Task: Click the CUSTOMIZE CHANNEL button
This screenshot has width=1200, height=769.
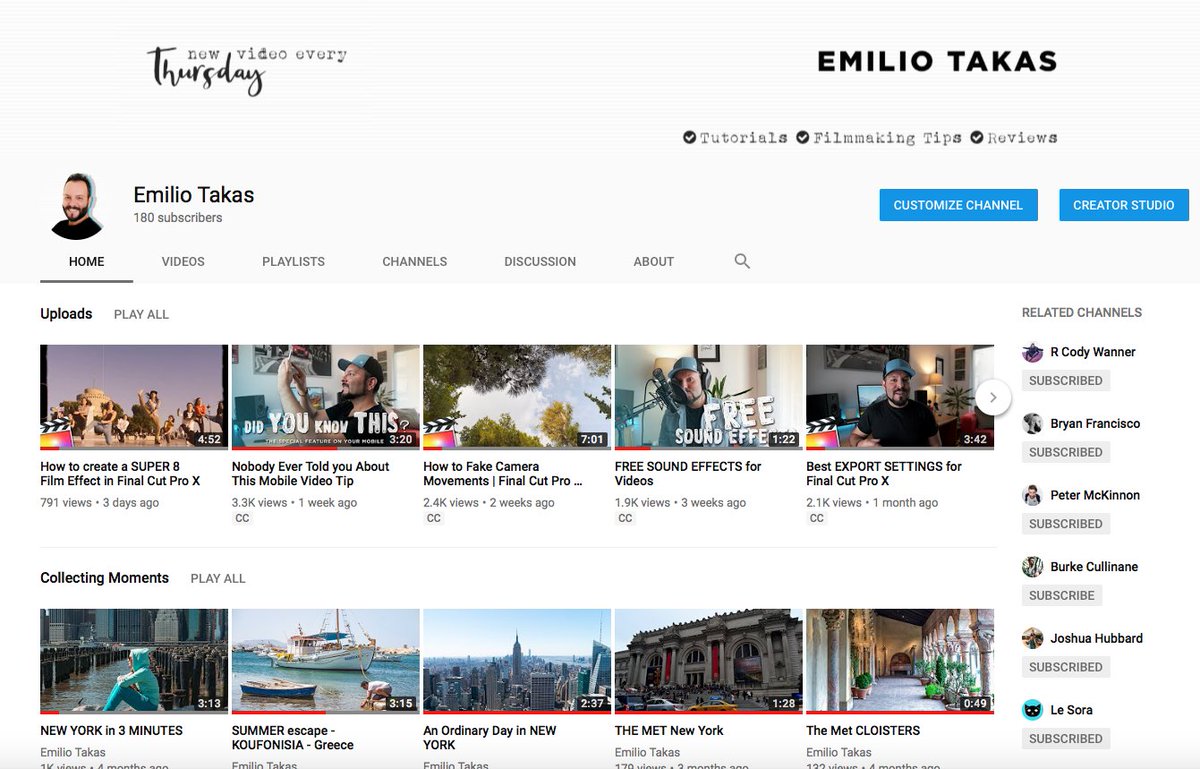Action: click(958, 205)
